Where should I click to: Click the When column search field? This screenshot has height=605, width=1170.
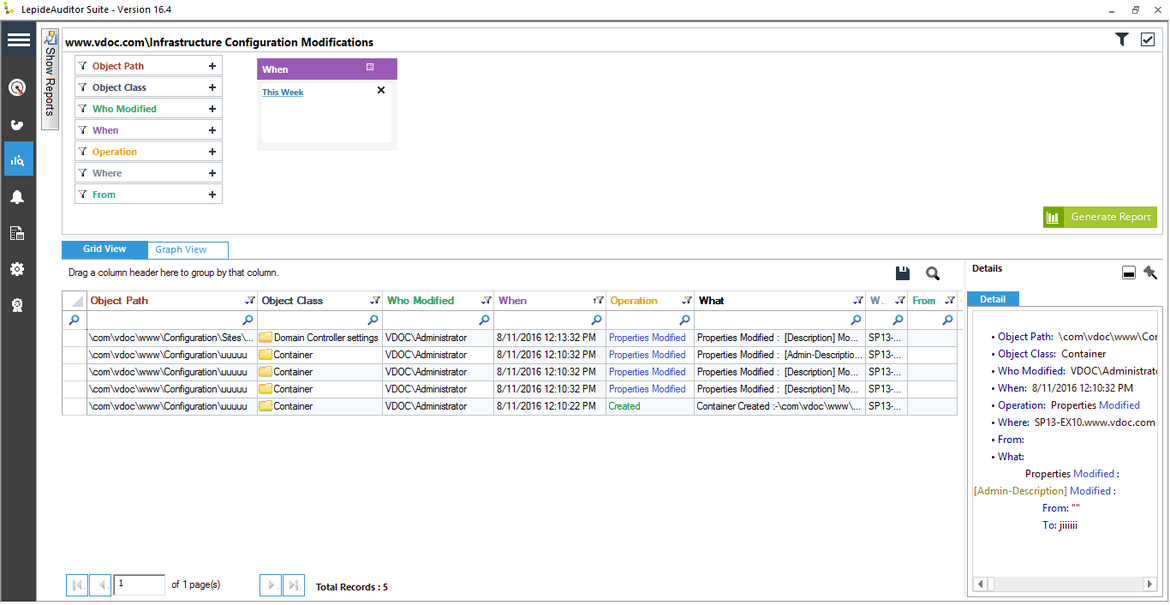(550, 319)
